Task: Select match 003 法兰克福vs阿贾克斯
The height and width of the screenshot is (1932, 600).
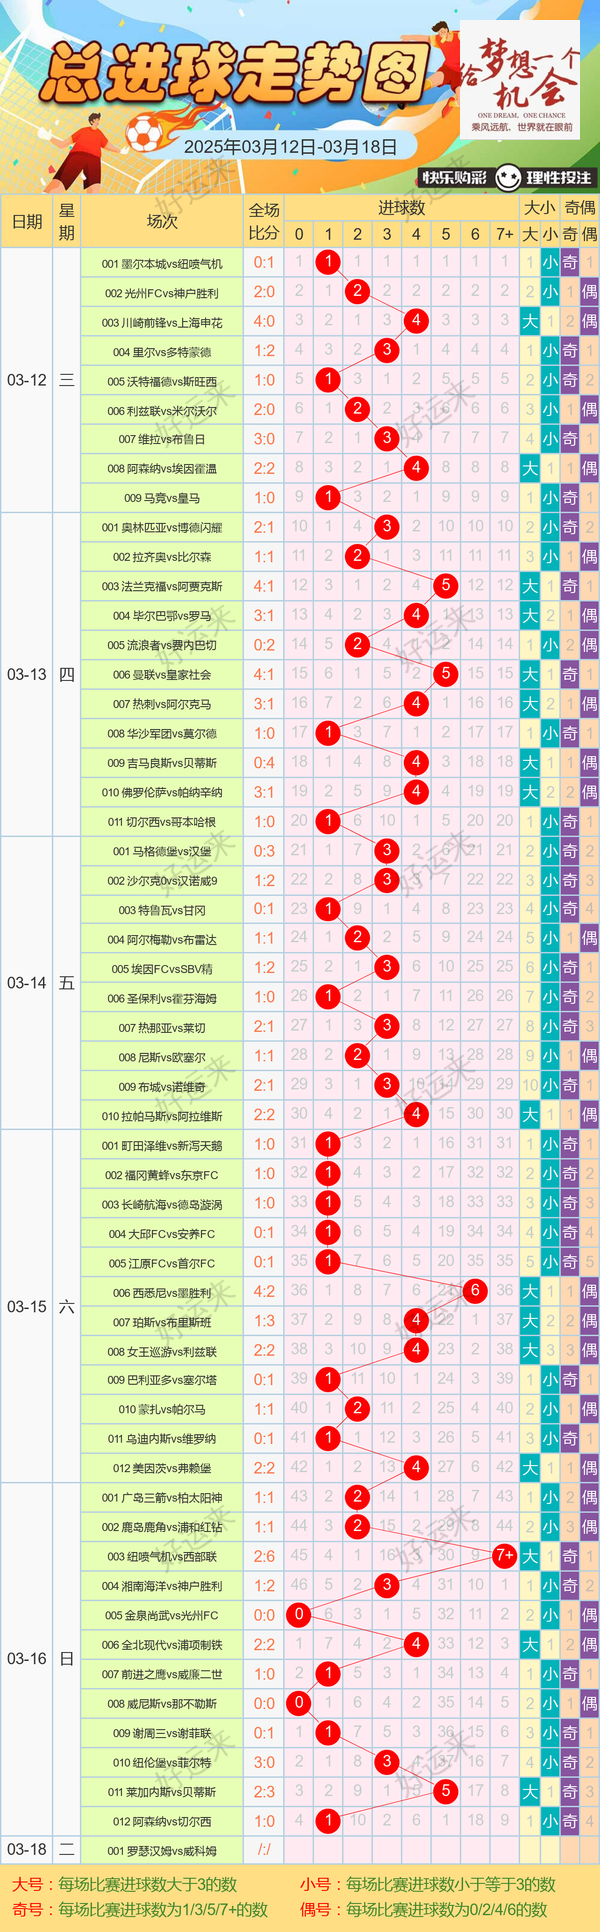Action: tap(162, 586)
